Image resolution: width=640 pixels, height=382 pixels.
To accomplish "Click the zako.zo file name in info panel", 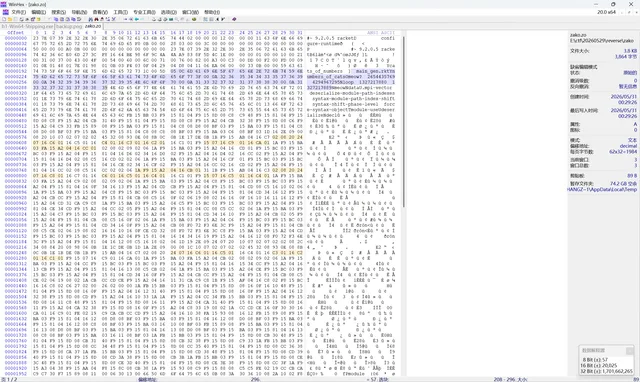I will click(x=578, y=35).
